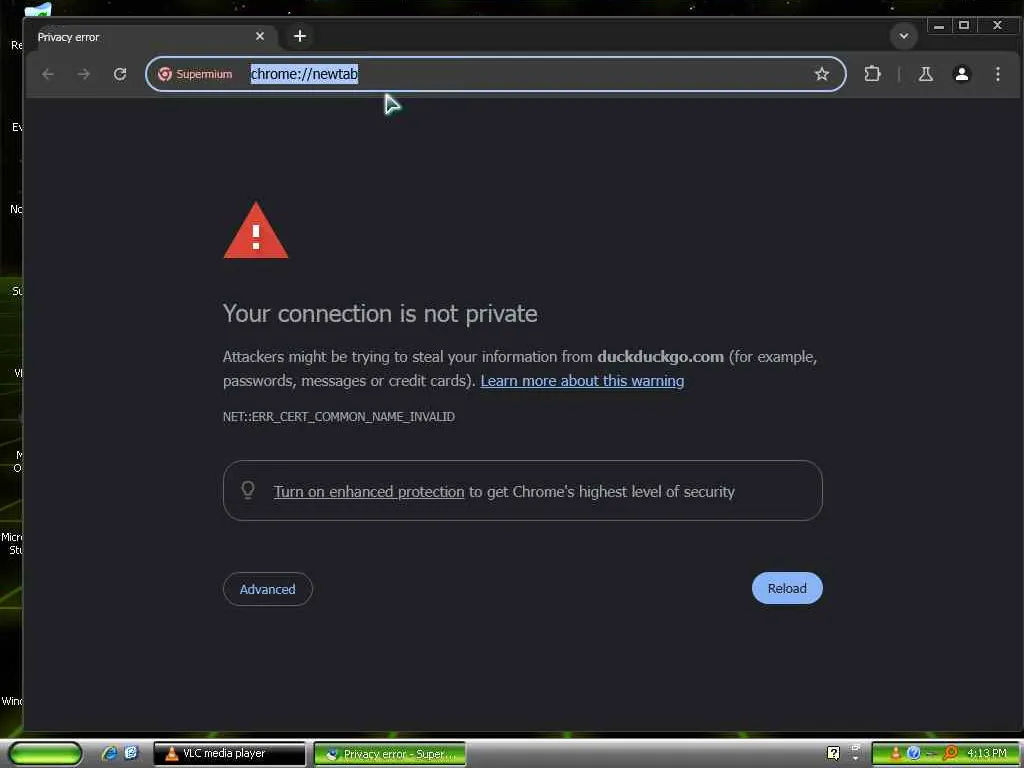Close the Privacy error tab
Screen dimensions: 1024x768
260,36
